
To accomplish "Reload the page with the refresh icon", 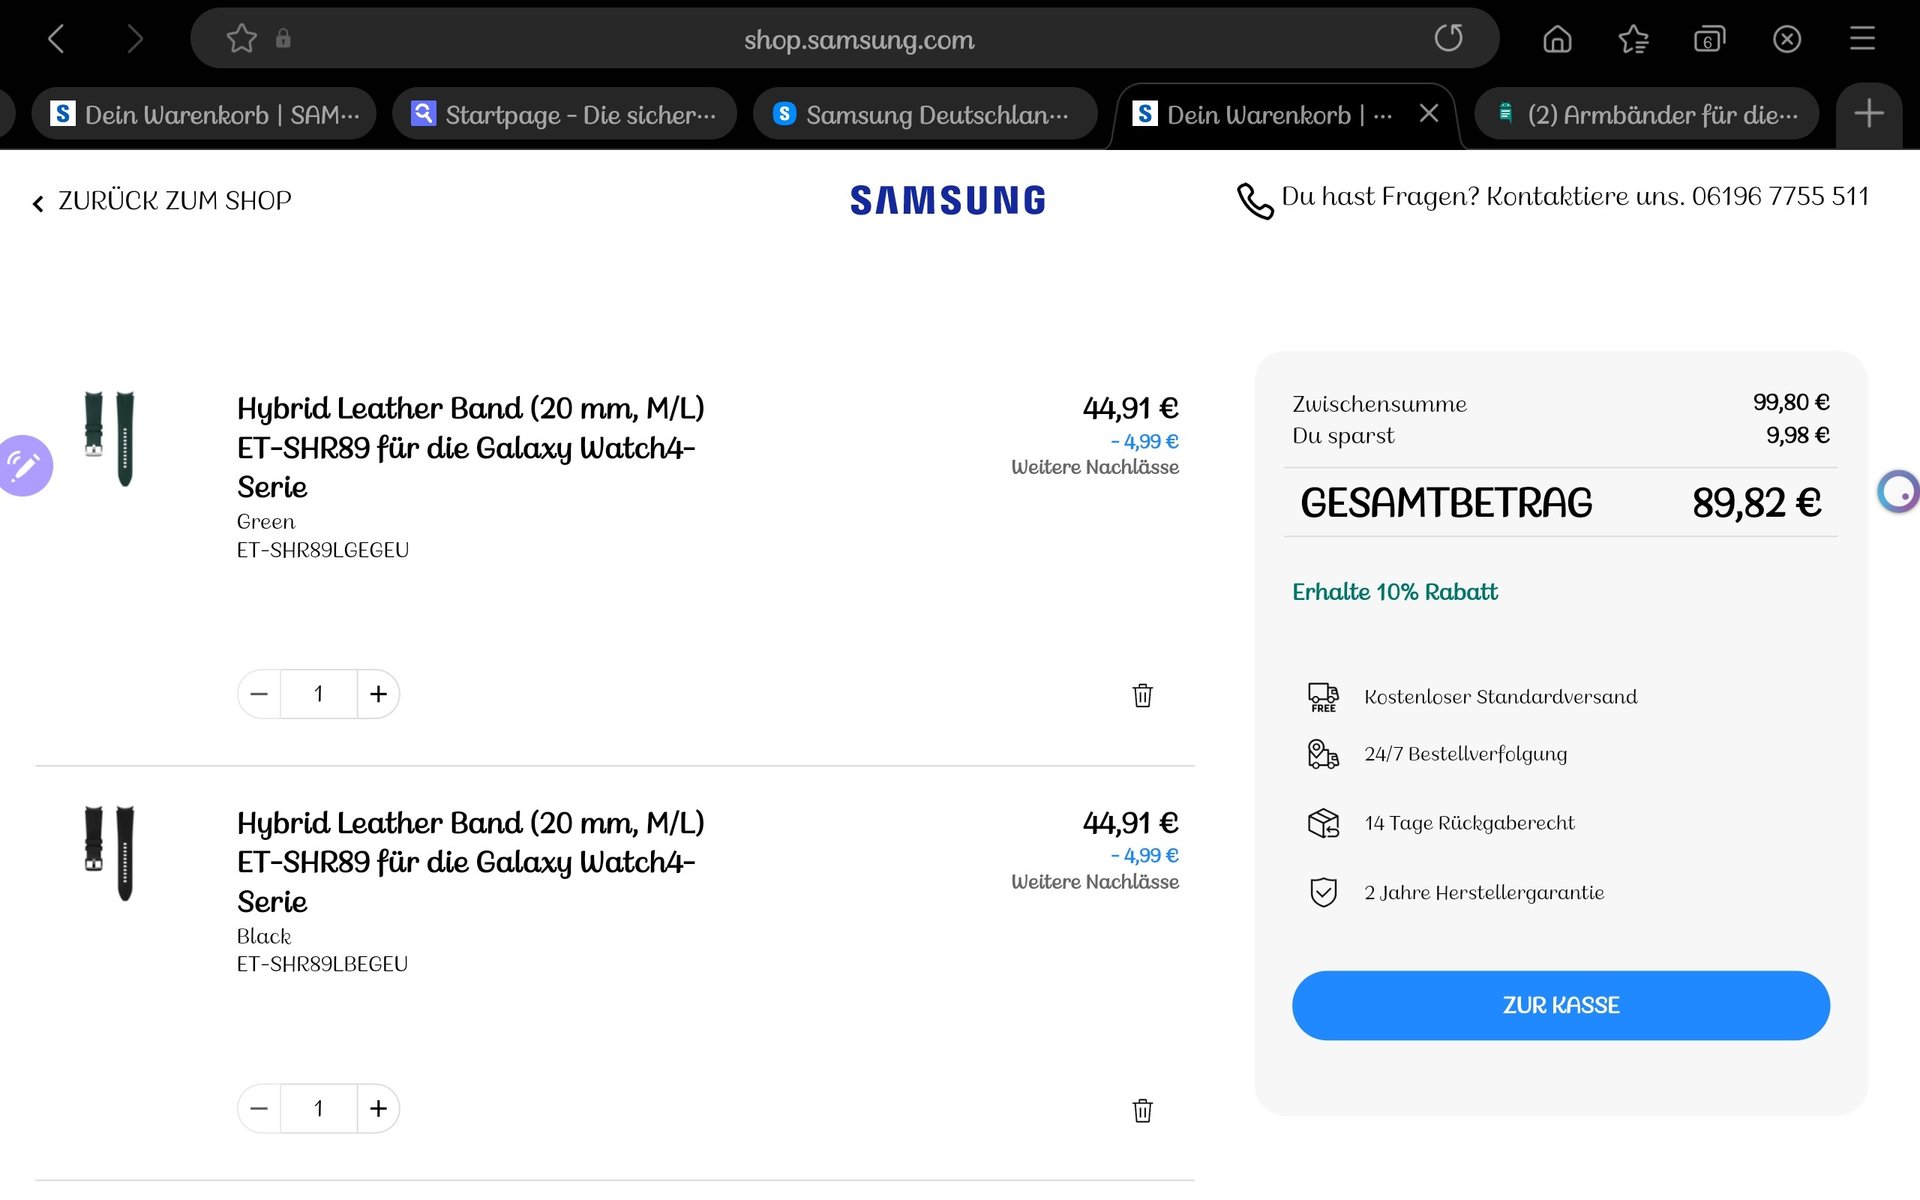I will tap(1449, 38).
